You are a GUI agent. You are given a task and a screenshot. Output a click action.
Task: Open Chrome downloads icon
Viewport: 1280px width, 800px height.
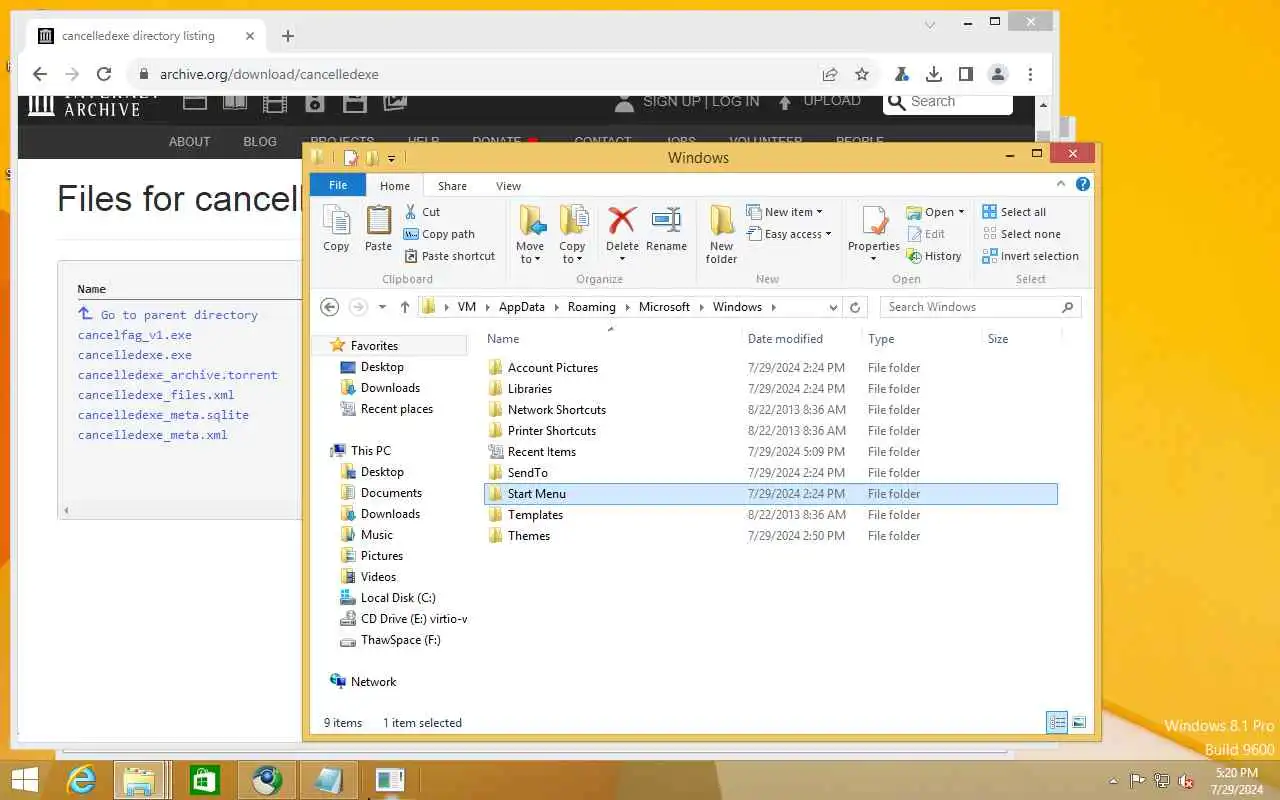click(933, 74)
